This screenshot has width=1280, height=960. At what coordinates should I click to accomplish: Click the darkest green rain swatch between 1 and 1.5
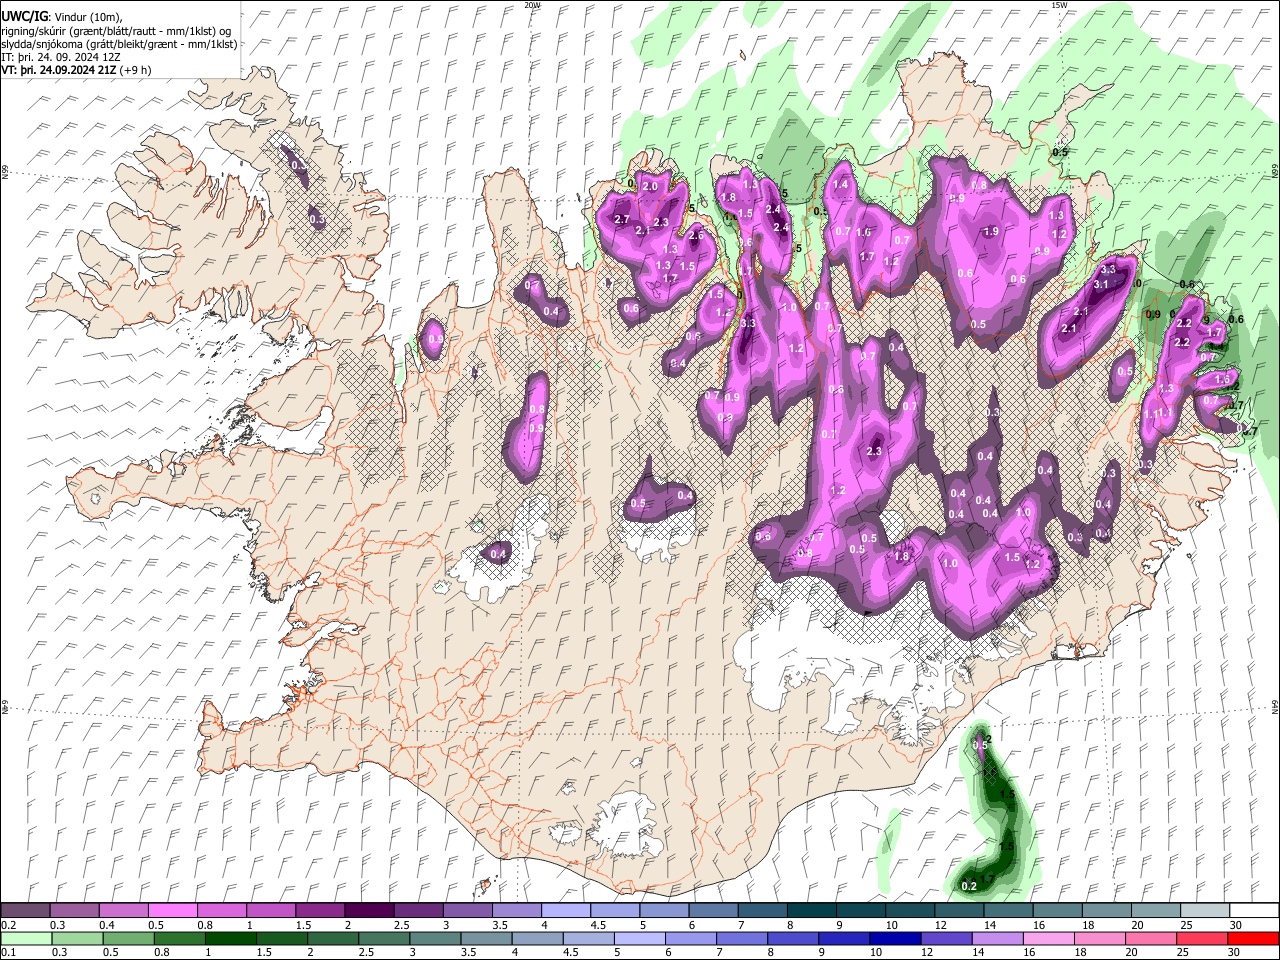pos(229,939)
